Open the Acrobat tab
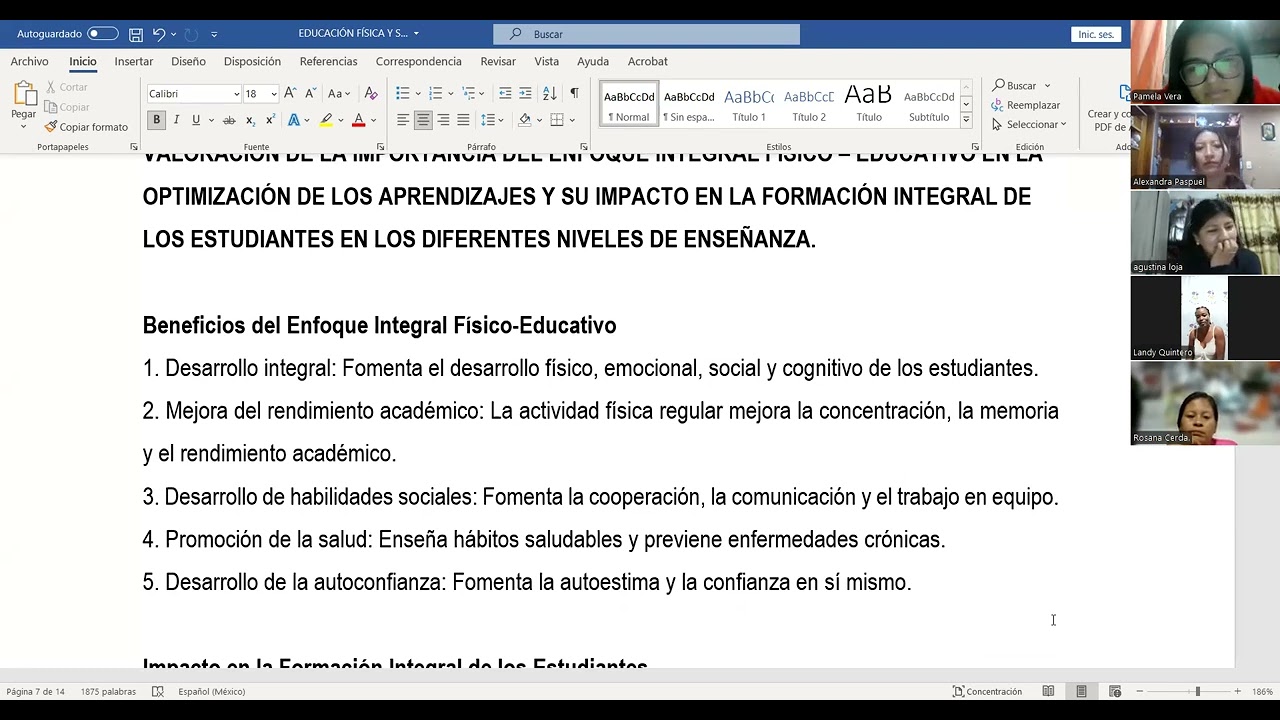 coord(647,61)
